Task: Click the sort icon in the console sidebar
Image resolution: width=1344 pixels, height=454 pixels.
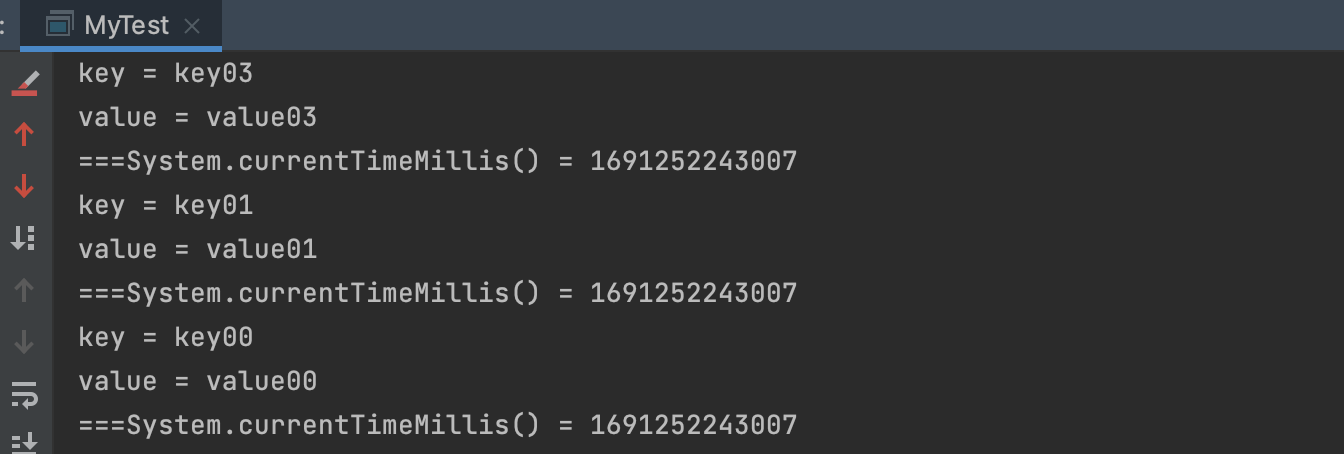Action: tap(24, 237)
